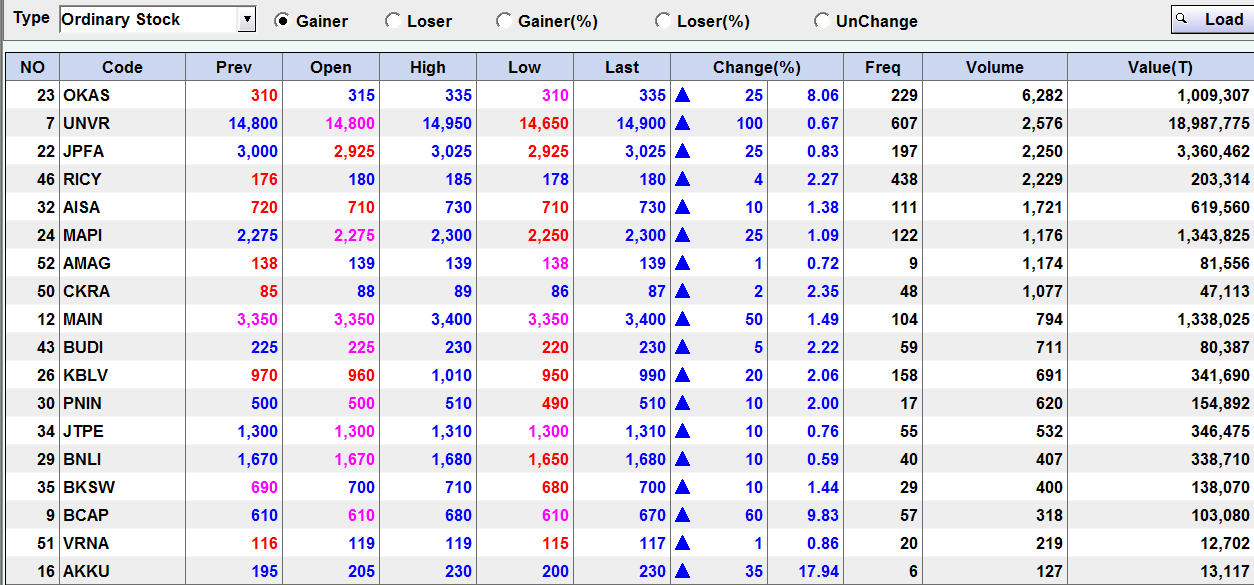
Task: Click the up arrow in AKKU row
Action: coord(683,571)
